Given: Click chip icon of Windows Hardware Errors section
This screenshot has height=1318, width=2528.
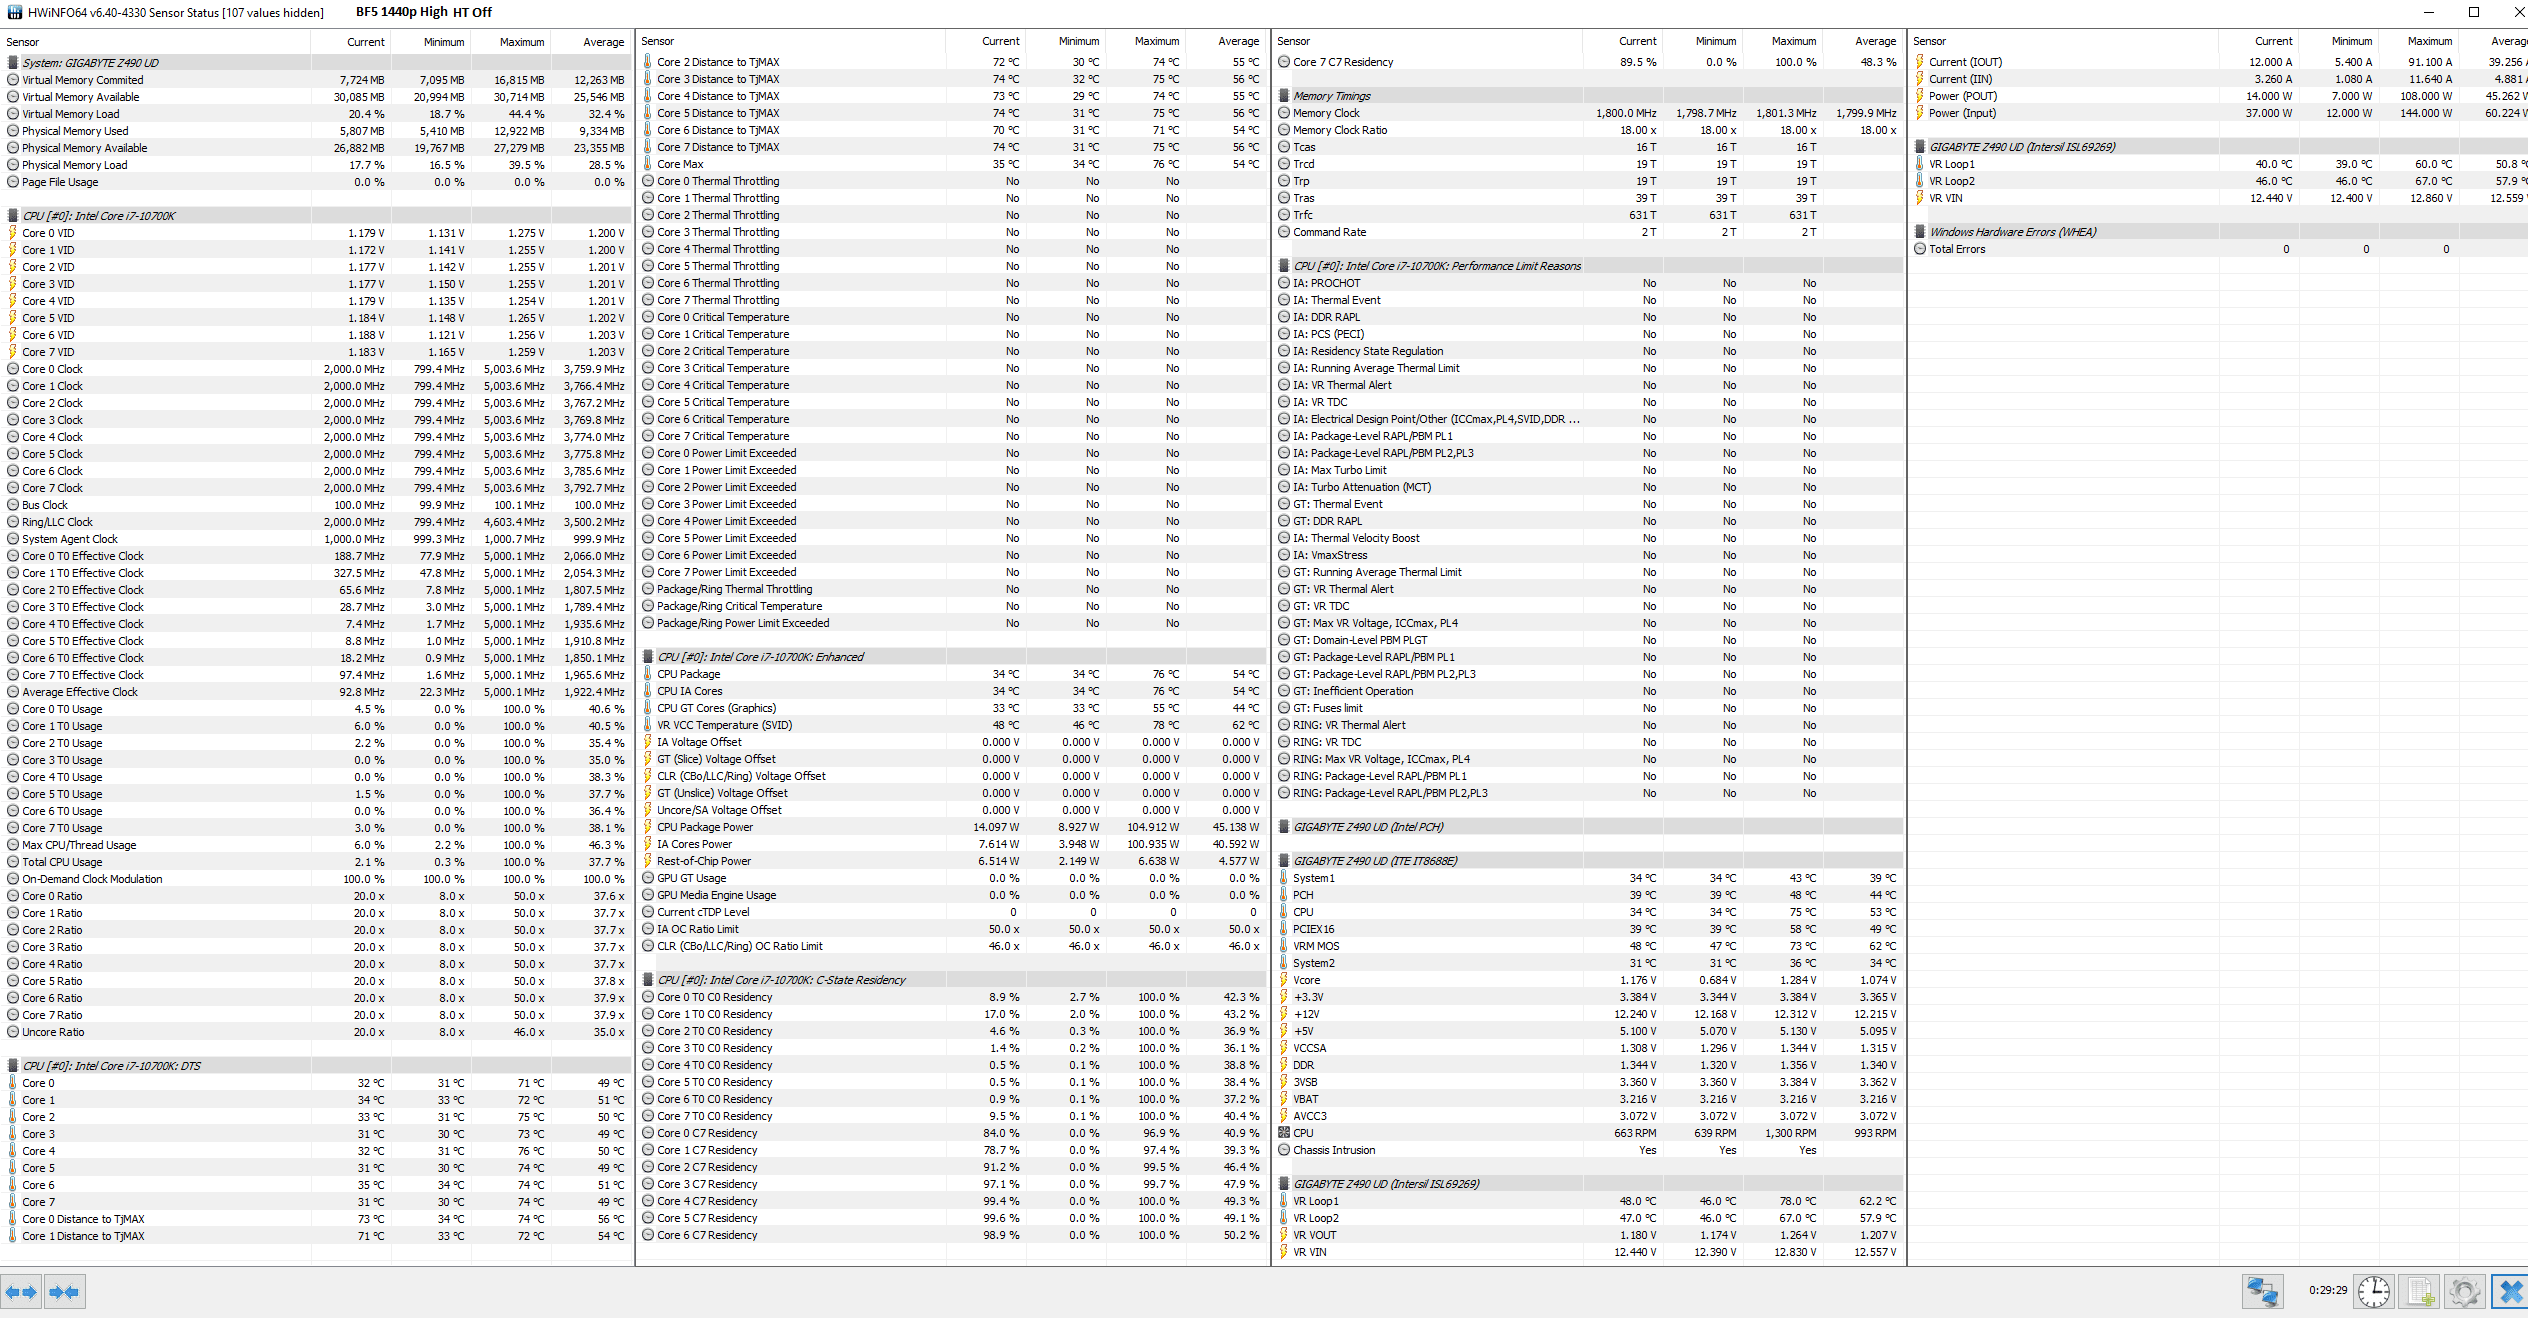Looking at the screenshot, I should pyautogui.click(x=1920, y=232).
